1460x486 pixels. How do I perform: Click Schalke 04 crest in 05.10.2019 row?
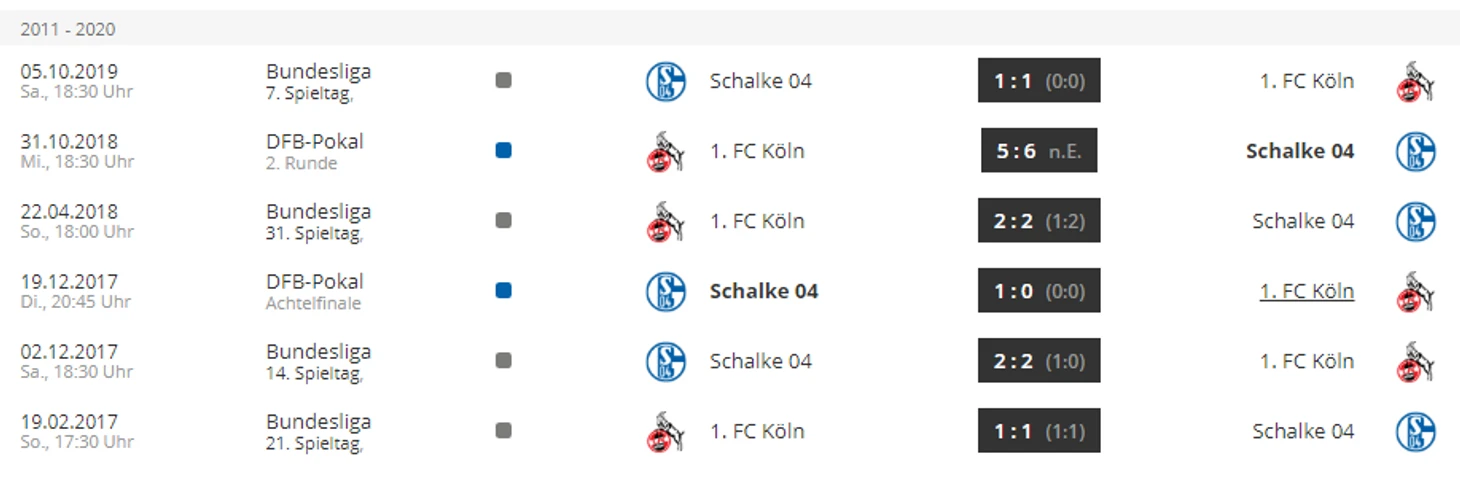click(665, 81)
